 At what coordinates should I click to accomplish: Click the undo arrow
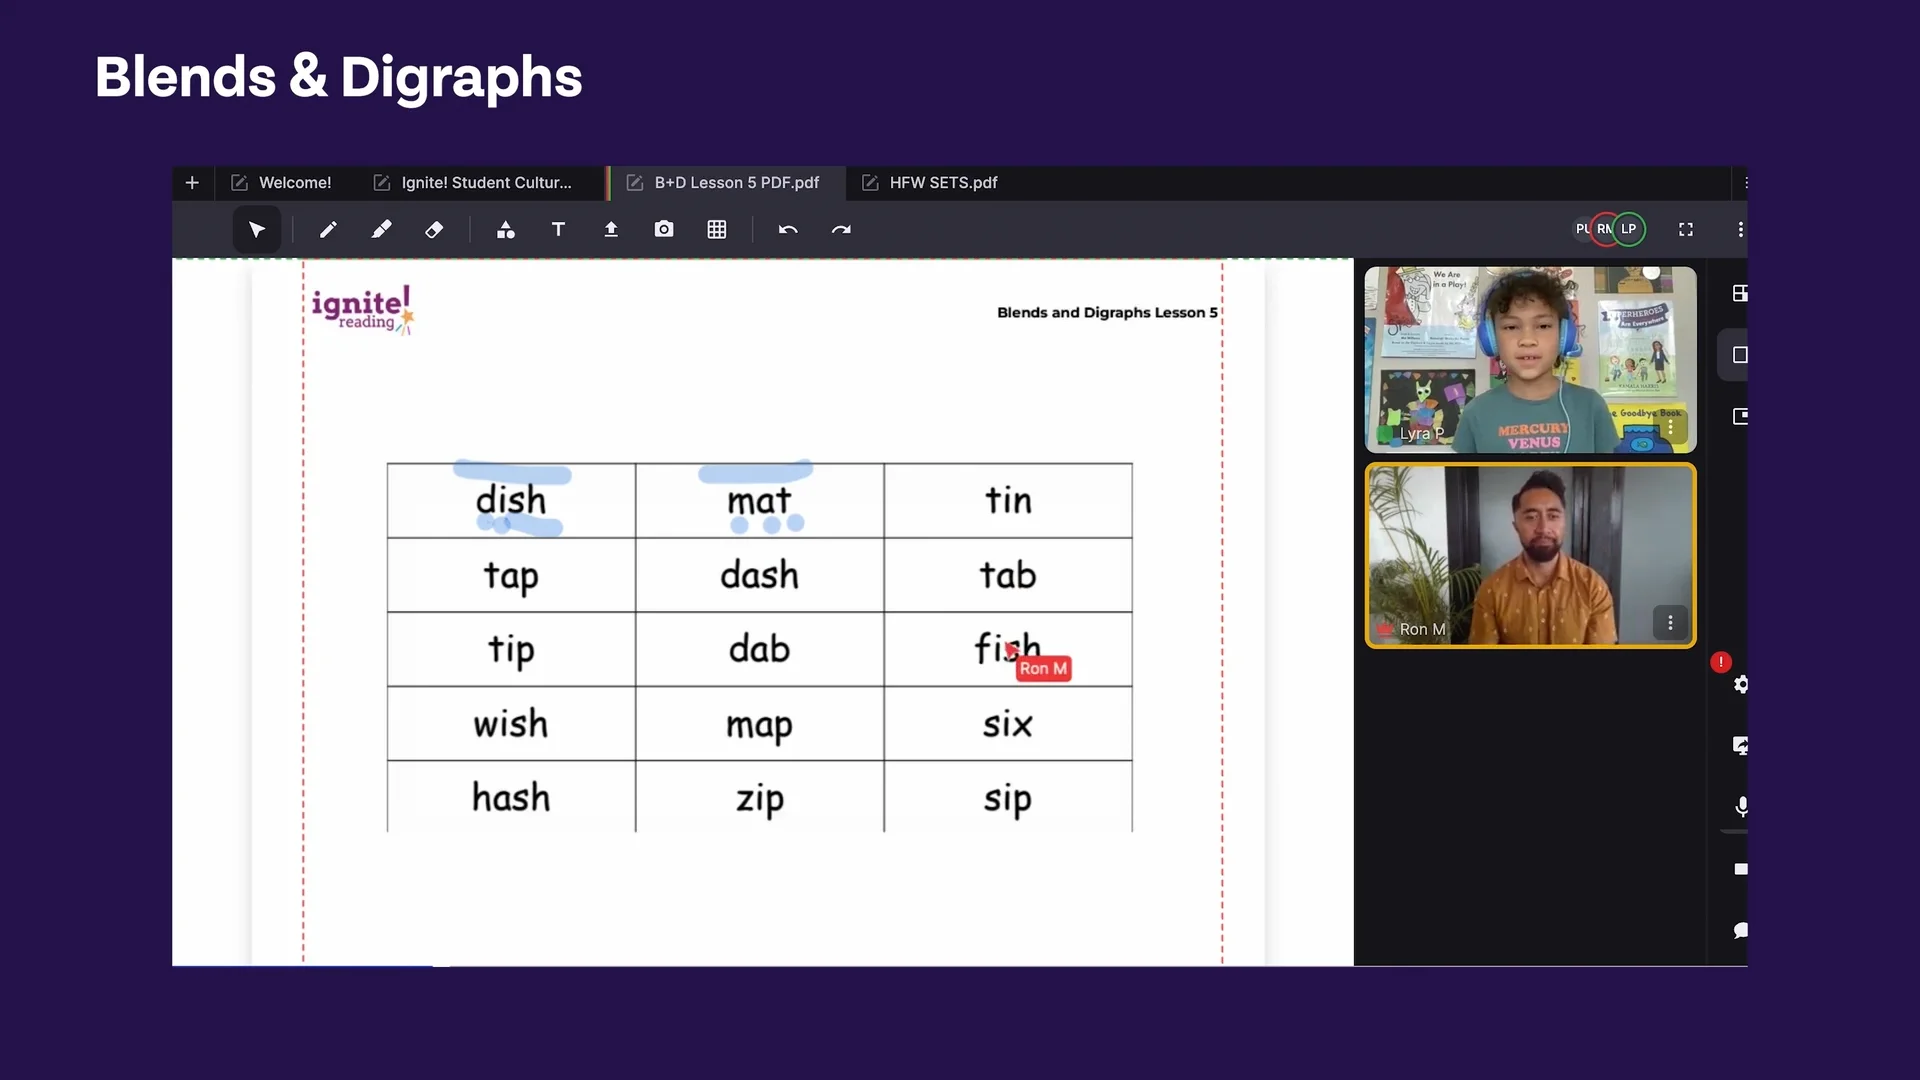pos(787,229)
